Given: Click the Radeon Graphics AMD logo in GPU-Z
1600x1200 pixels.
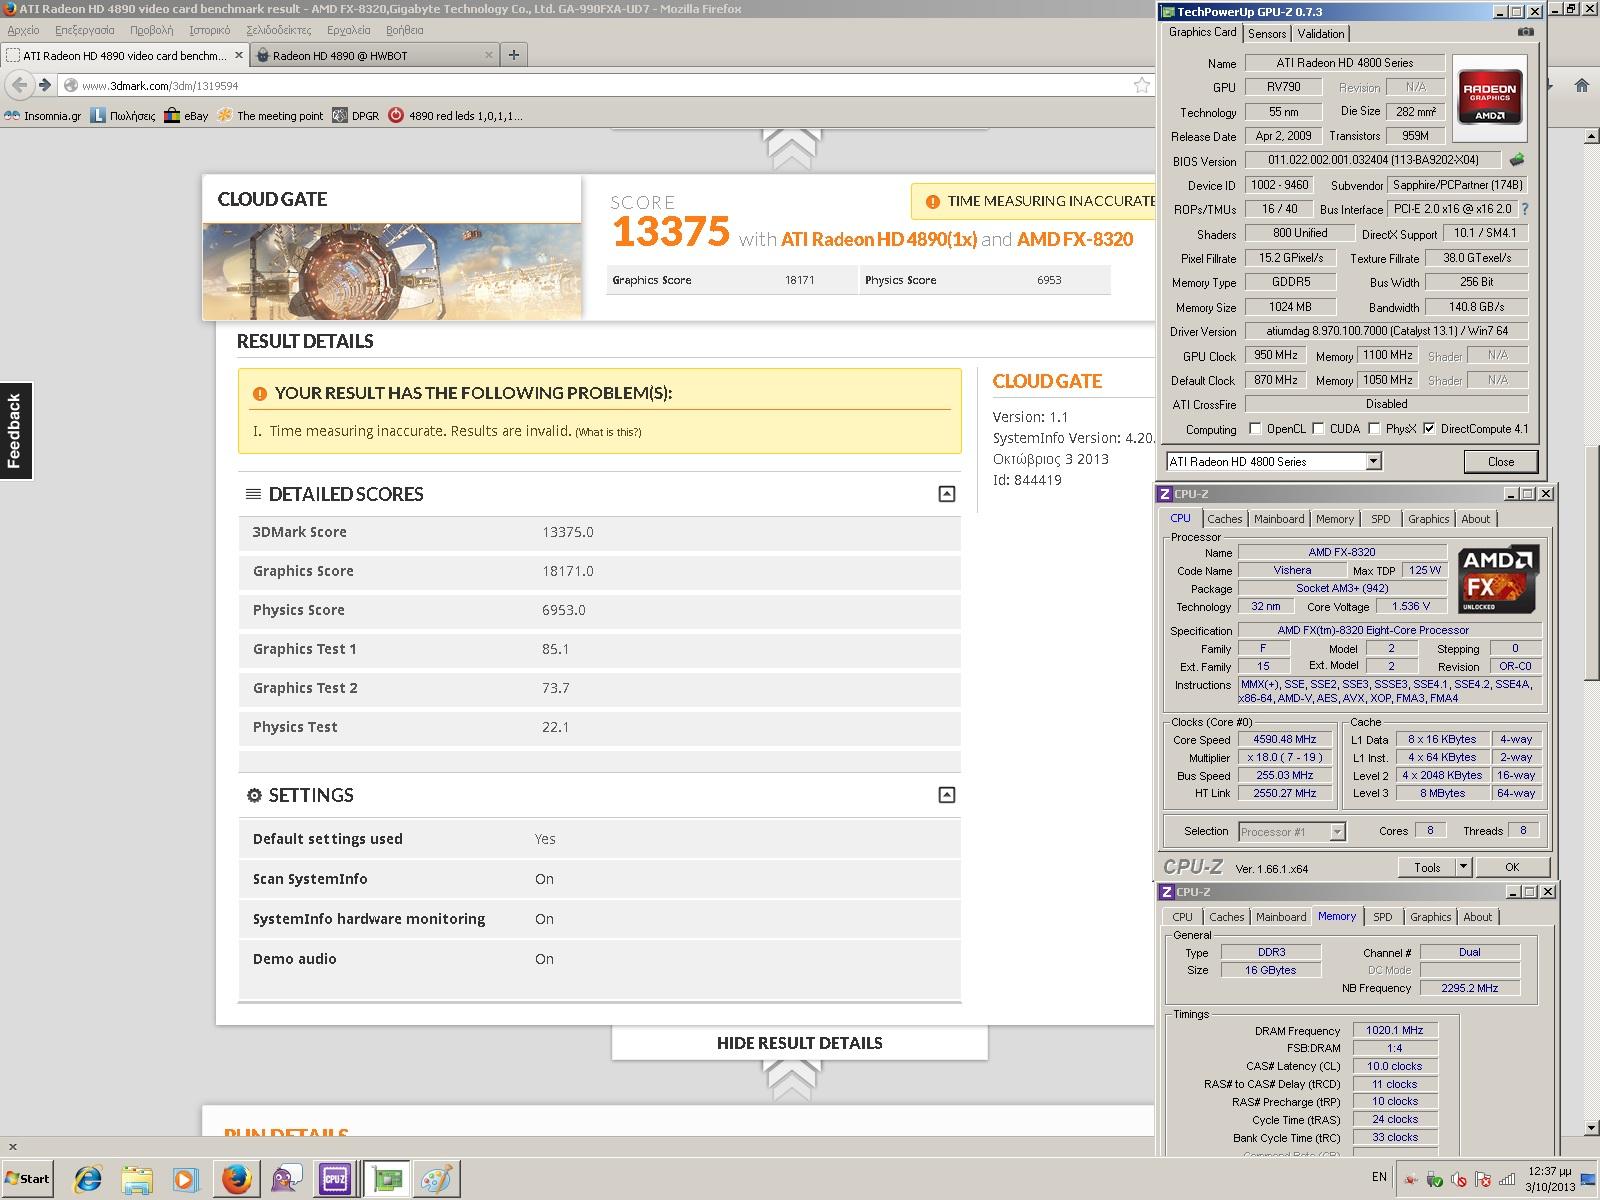Looking at the screenshot, I should [x=1490, y=96].
